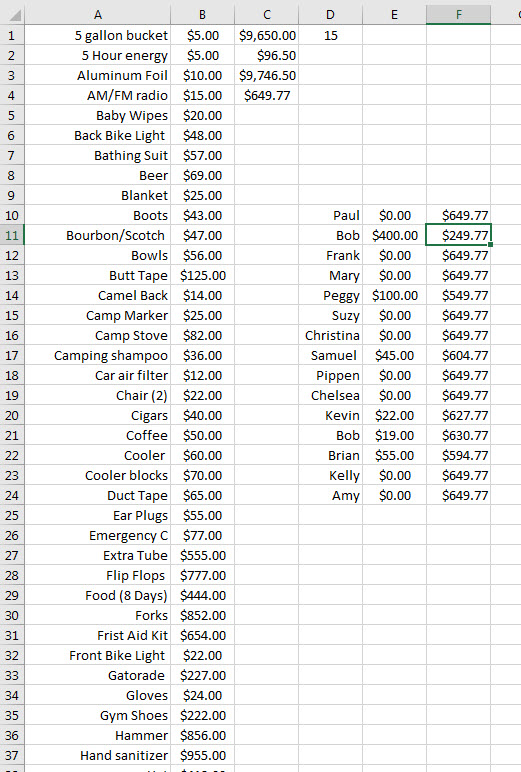This screenshot has height=772, width=521.
Task: Select column A header
Action: (98, 15)
